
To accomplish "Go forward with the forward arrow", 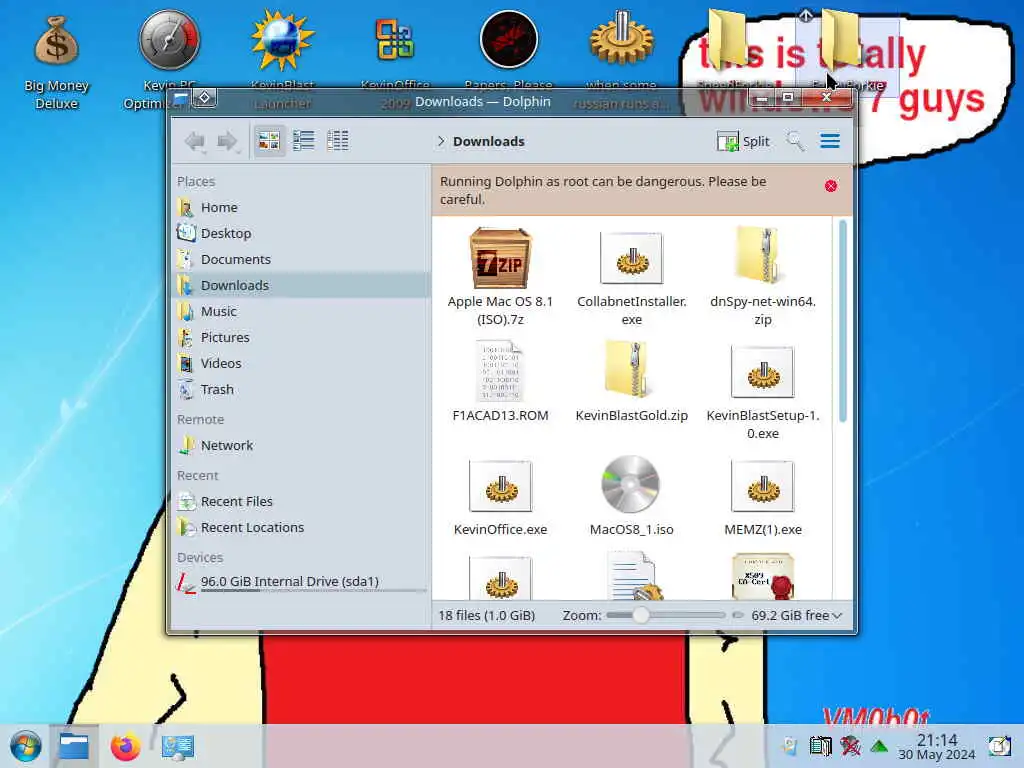I will (227, 141).
